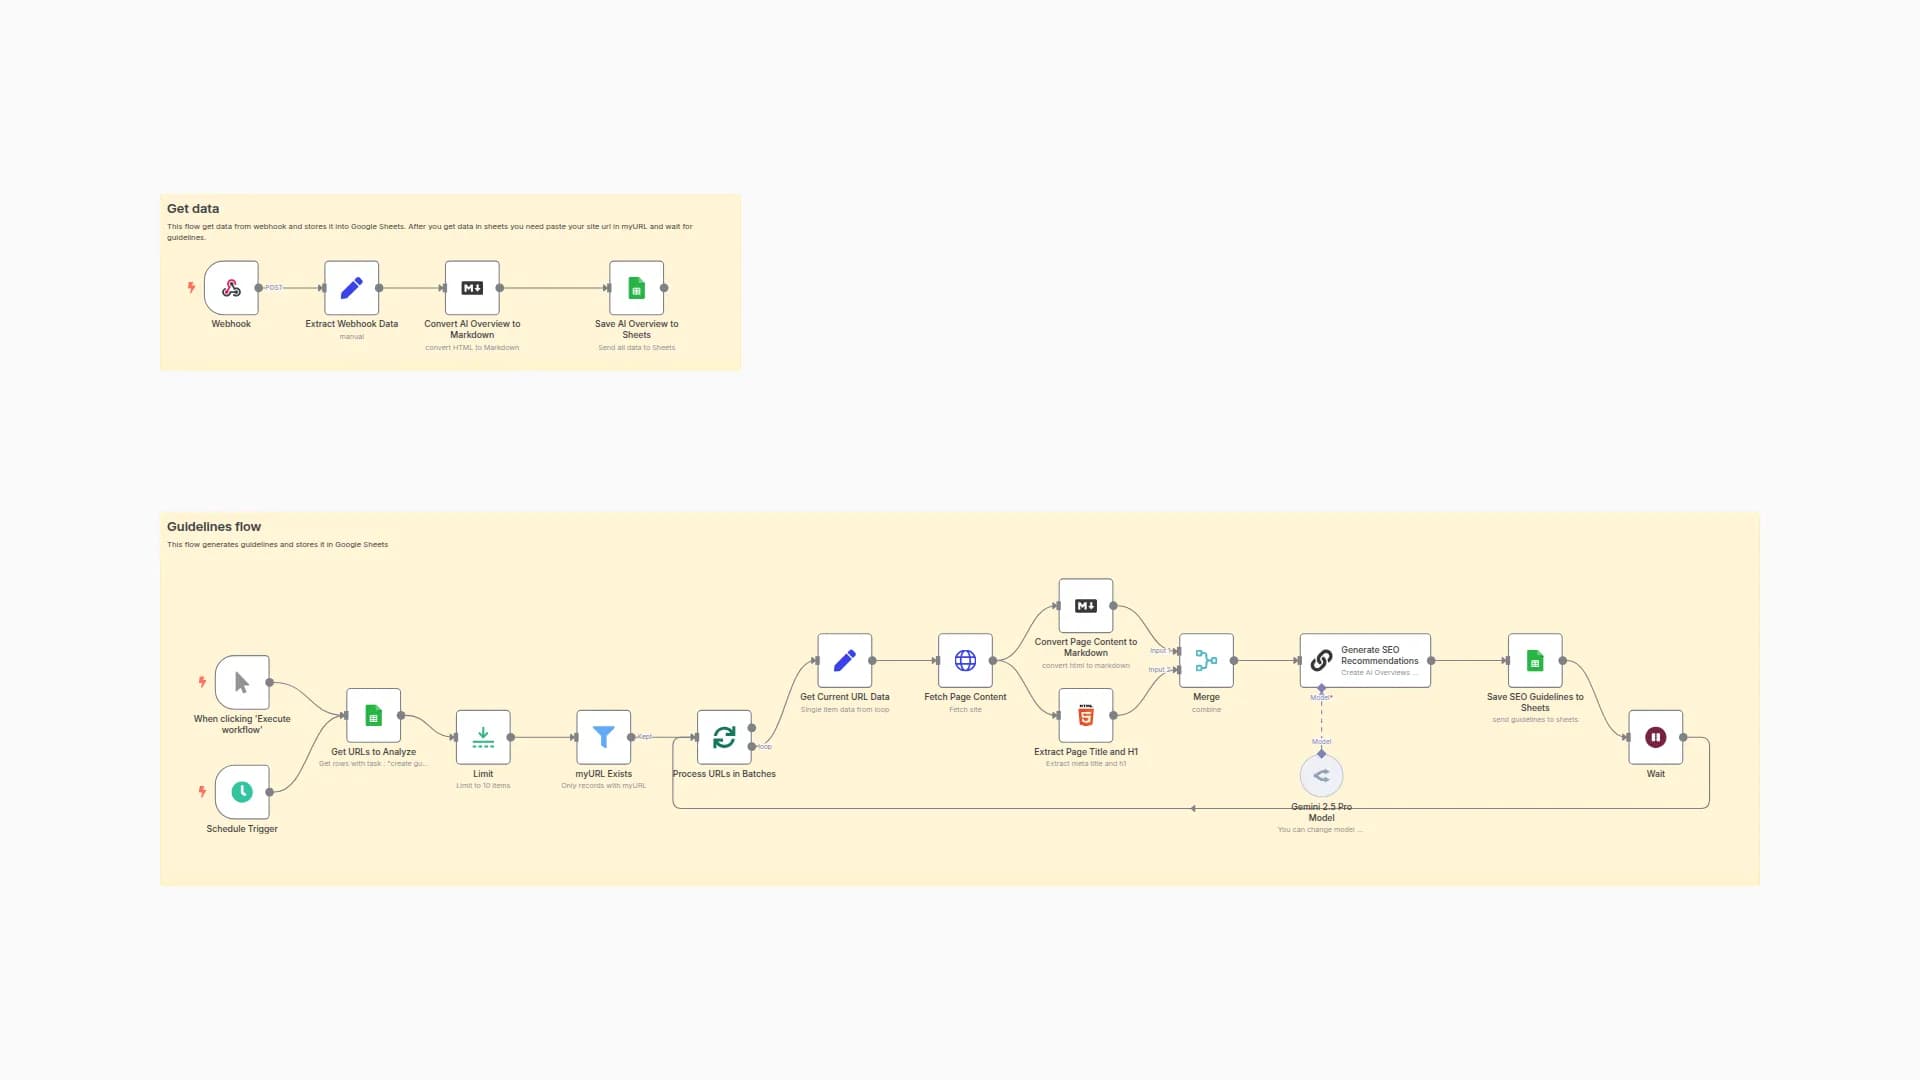The height and width of the screenshot is (1080, 1920).
Task: Click the 'Only records with myURL' subtitle
Action: [x=604, y=786]
